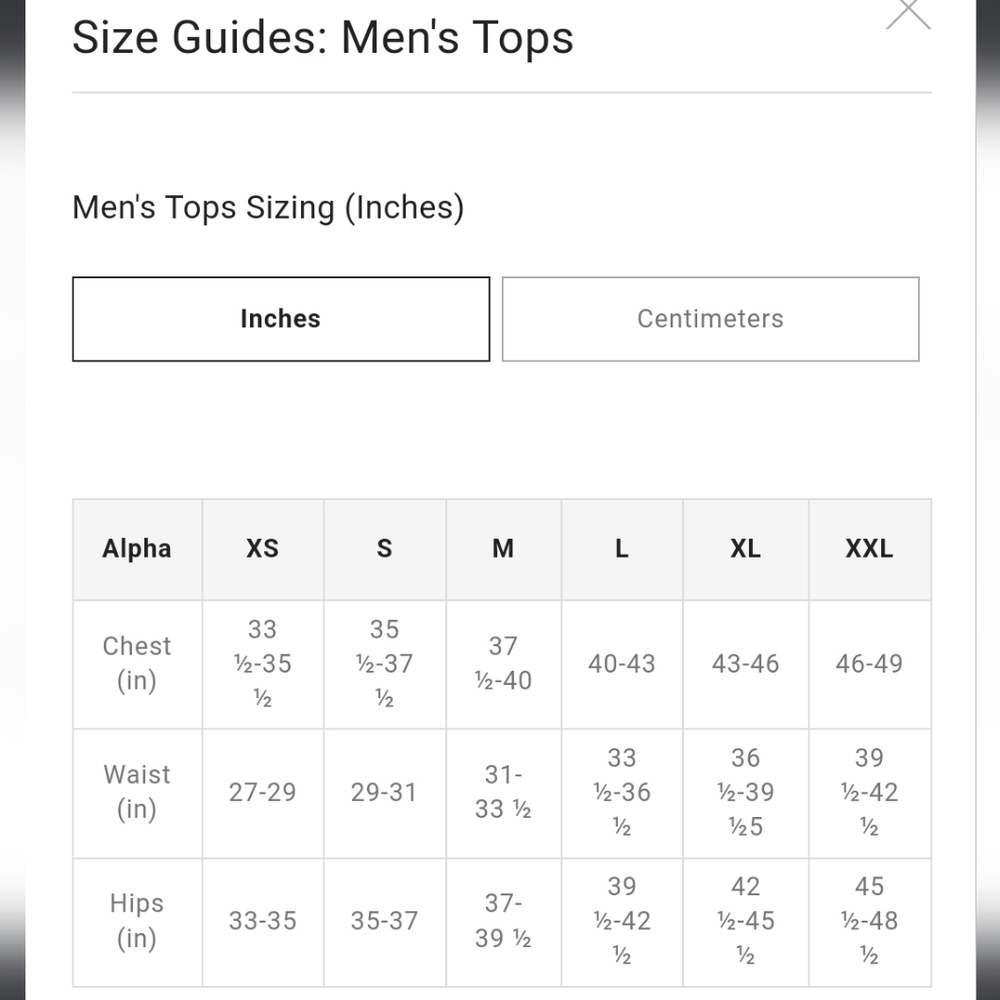Select the Inches unit button
Screen dimensions: 1000x1000
tap(281, 319)
